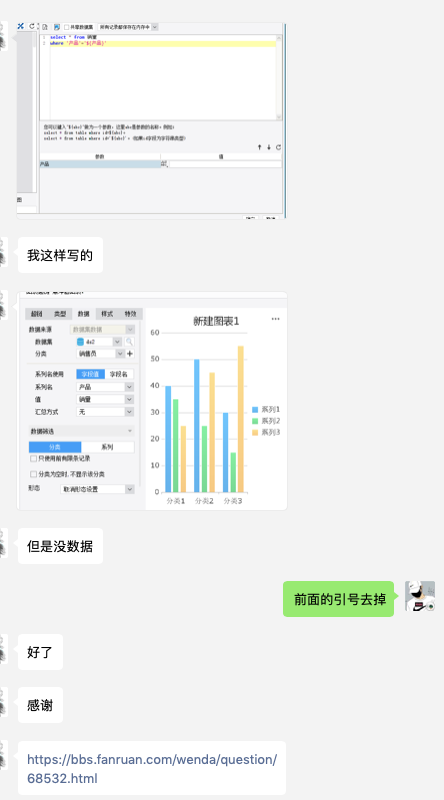Click the magnifier icon next to dataset ds2
The width and height of the screenshot is (444, 800).
[130, 342]
